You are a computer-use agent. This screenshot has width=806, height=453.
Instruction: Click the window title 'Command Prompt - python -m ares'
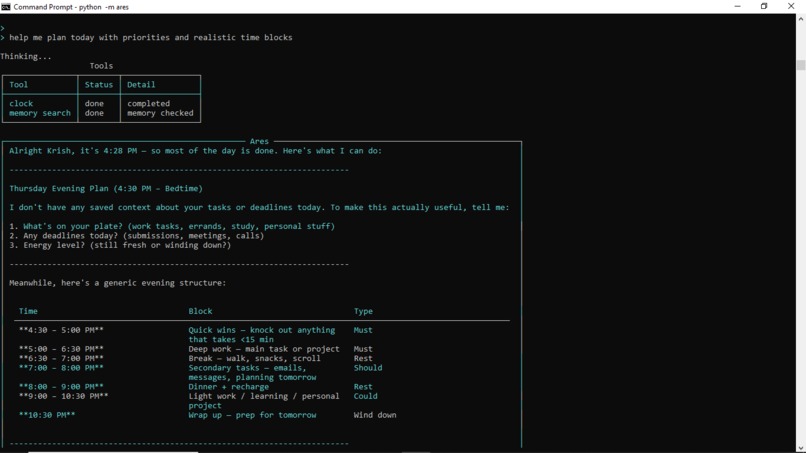[x=71, y=7]
